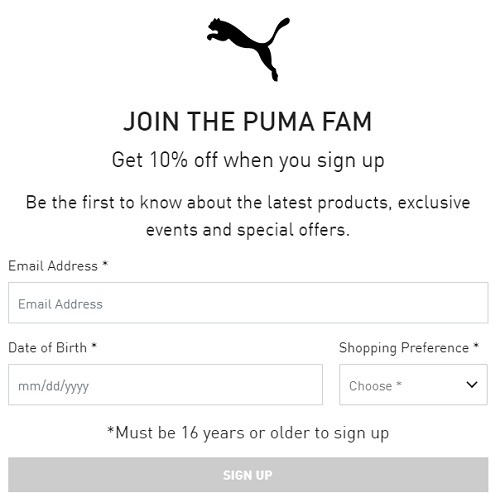Click the dropdown chevron arrow in Shopping Preference
This screenshot has height=502, width=500.
(472, 385)
